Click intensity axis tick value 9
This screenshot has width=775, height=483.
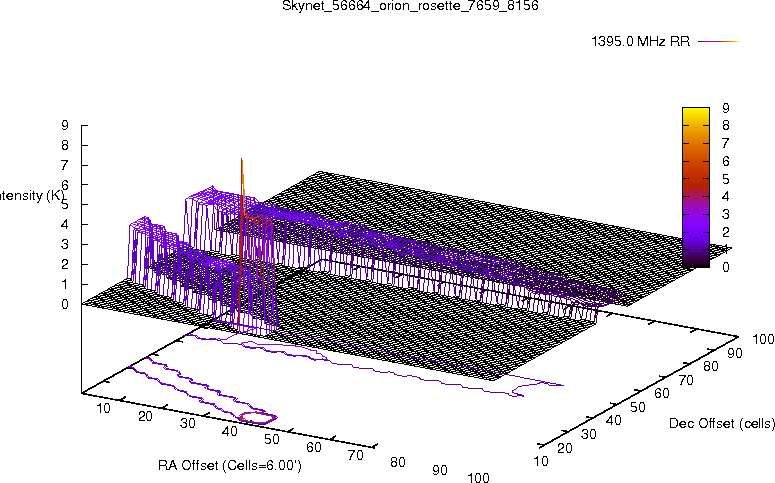click(x=65, y=125)
